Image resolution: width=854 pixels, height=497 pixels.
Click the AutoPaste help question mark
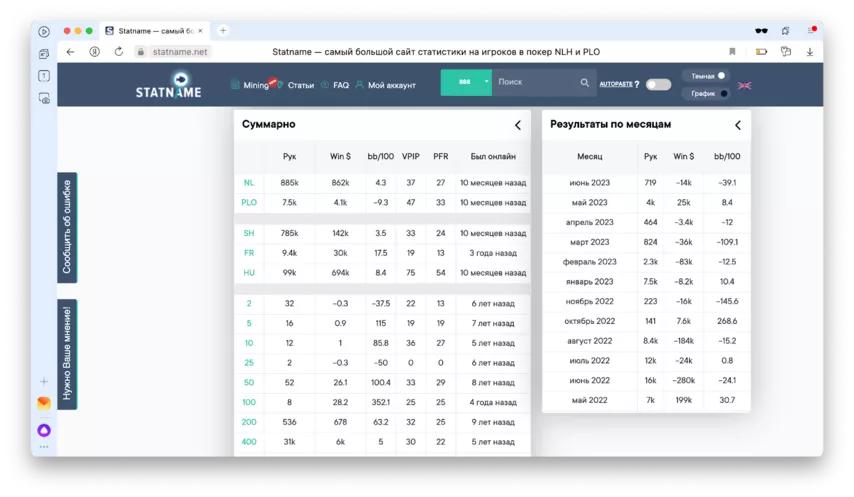(637, 84)
